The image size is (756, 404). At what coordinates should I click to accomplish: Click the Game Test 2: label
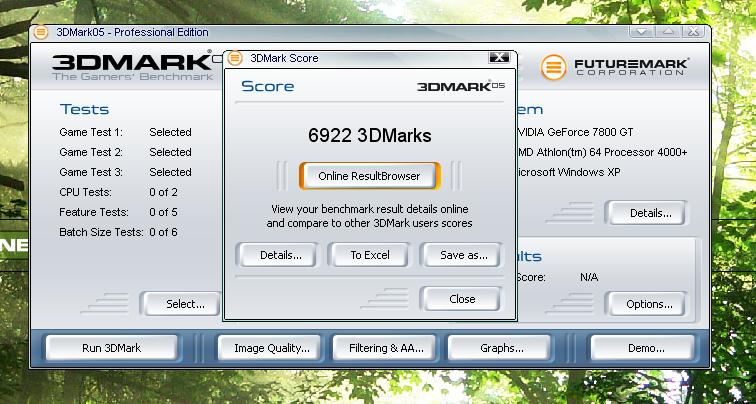pyautogui.click(x=91, y=152)
